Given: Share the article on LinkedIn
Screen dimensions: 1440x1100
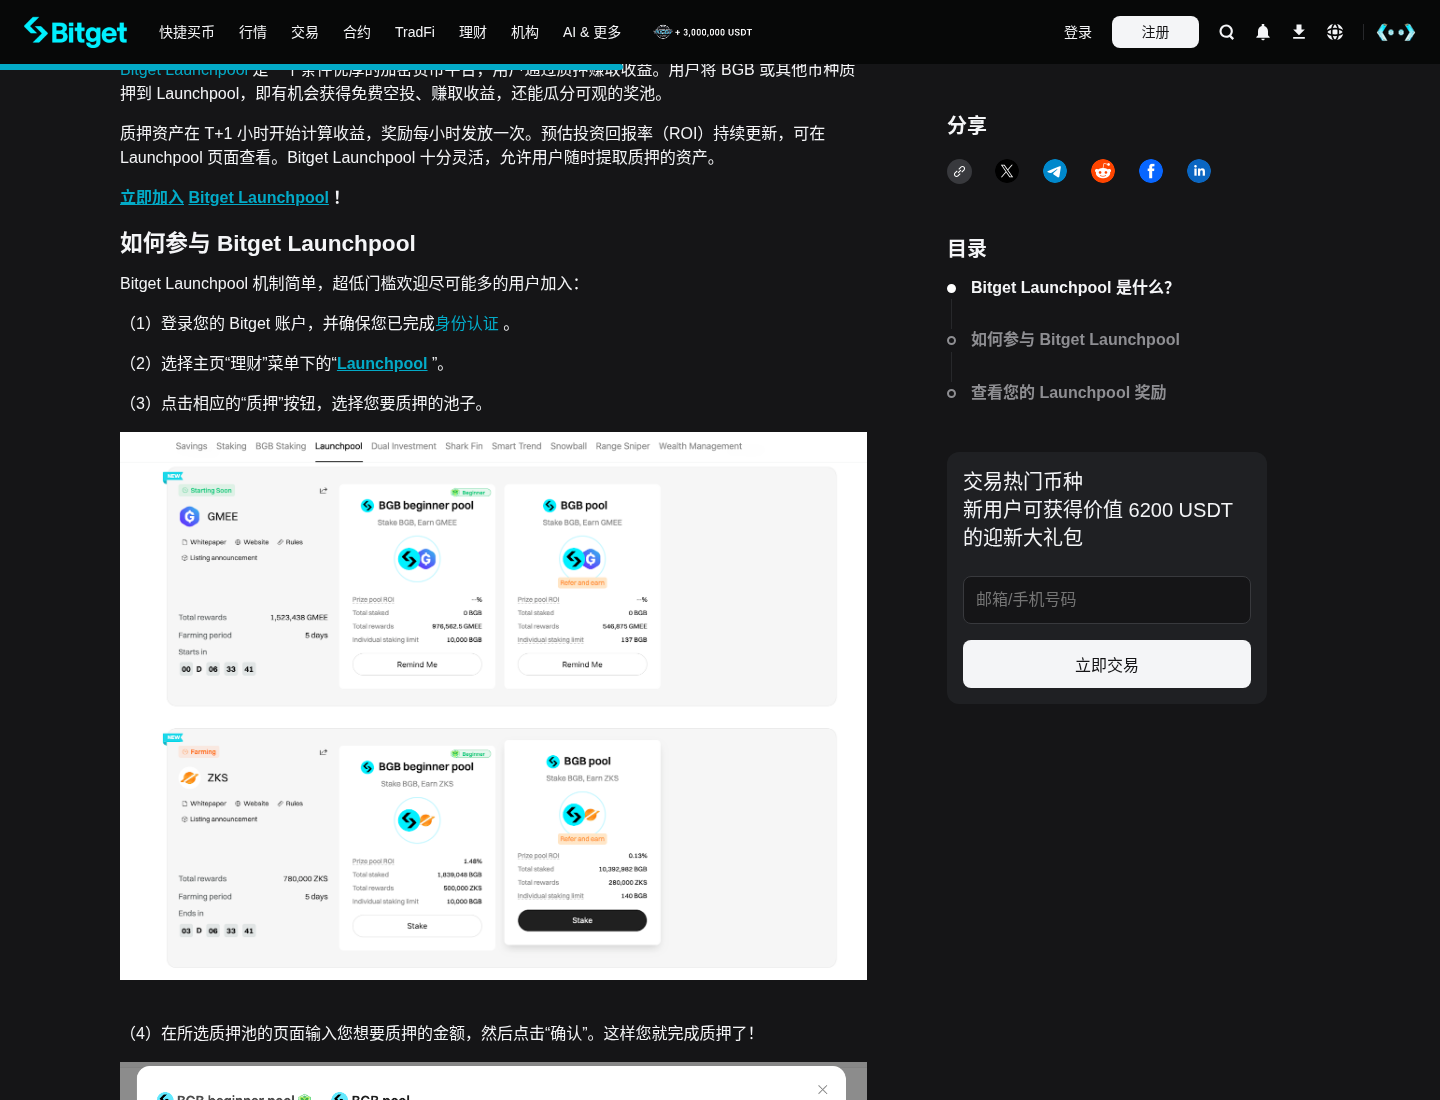Looking at the screenshot, I should click(1199, 171).
